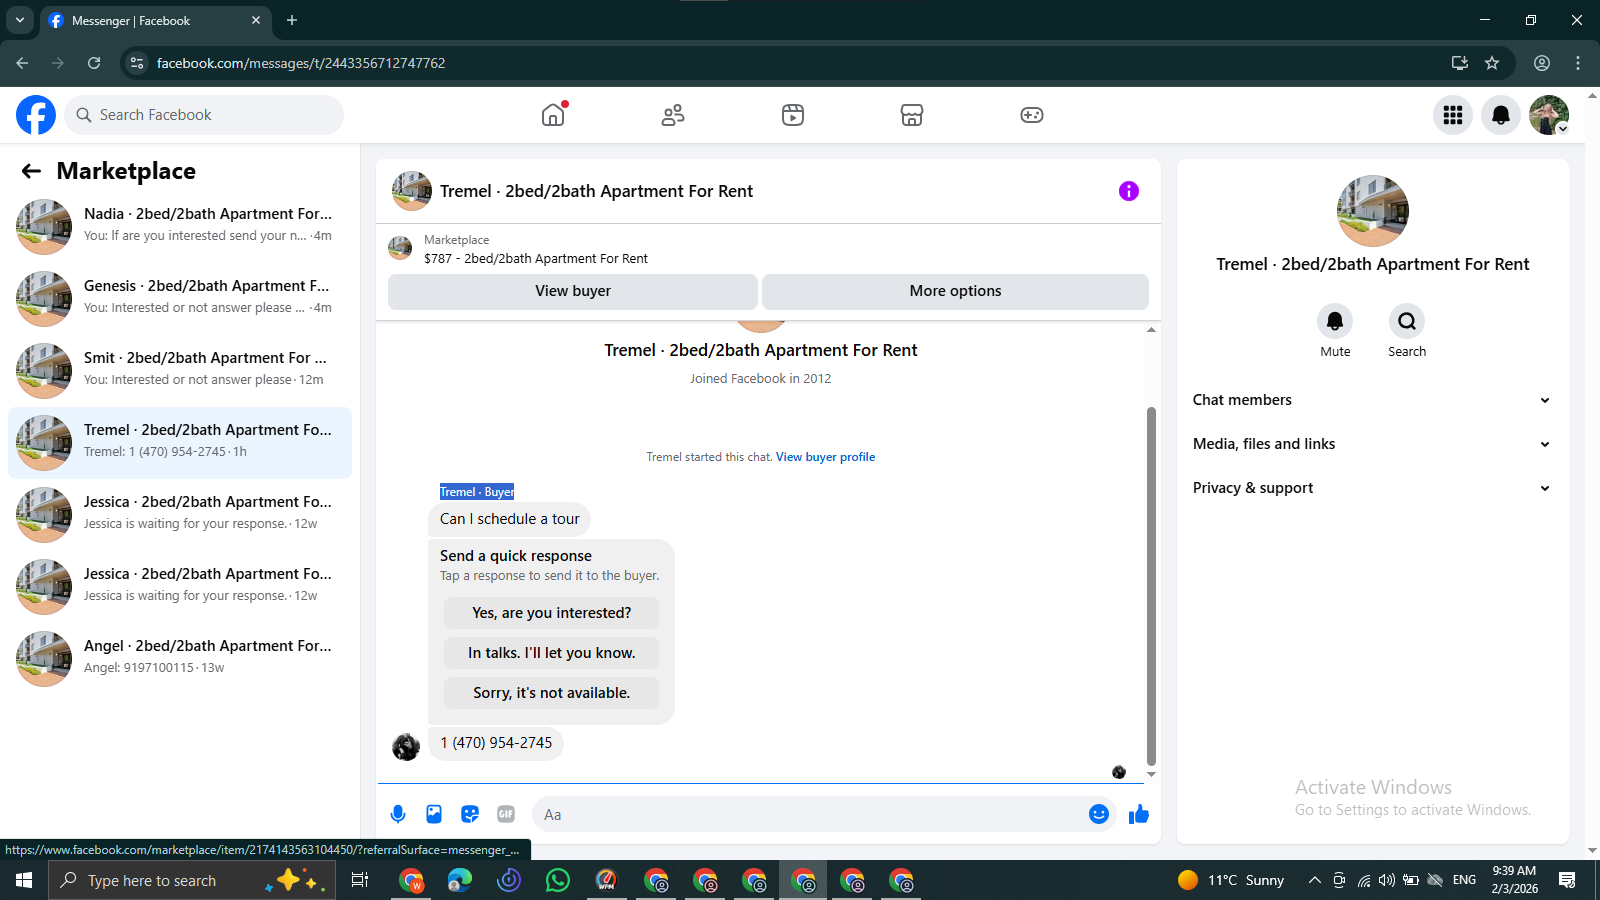Expand the Media, files and links section
Image resolution: width=1600 pixels, height=900 pixels.
[1372, 444]
